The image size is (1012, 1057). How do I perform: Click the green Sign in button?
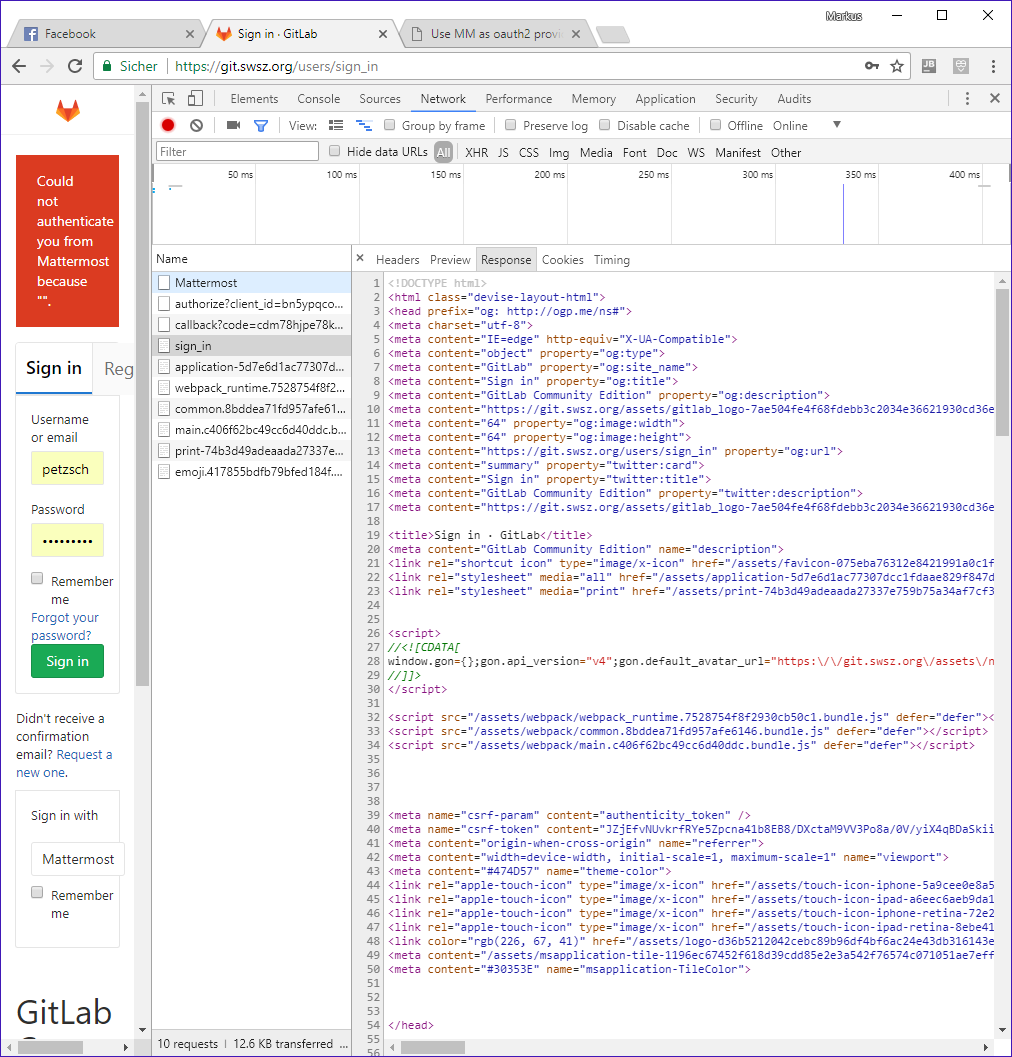[x=67, y=661]
